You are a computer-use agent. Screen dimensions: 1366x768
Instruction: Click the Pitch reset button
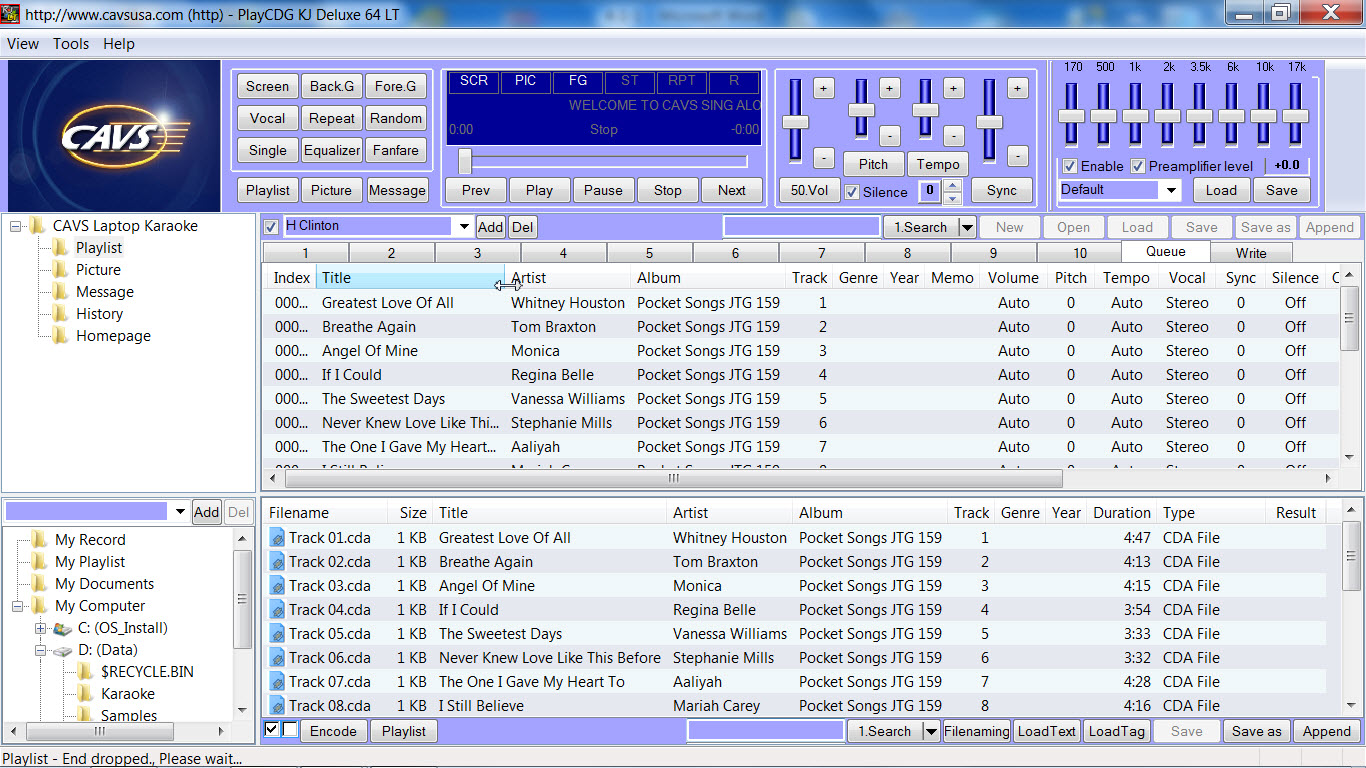(873, 165)
